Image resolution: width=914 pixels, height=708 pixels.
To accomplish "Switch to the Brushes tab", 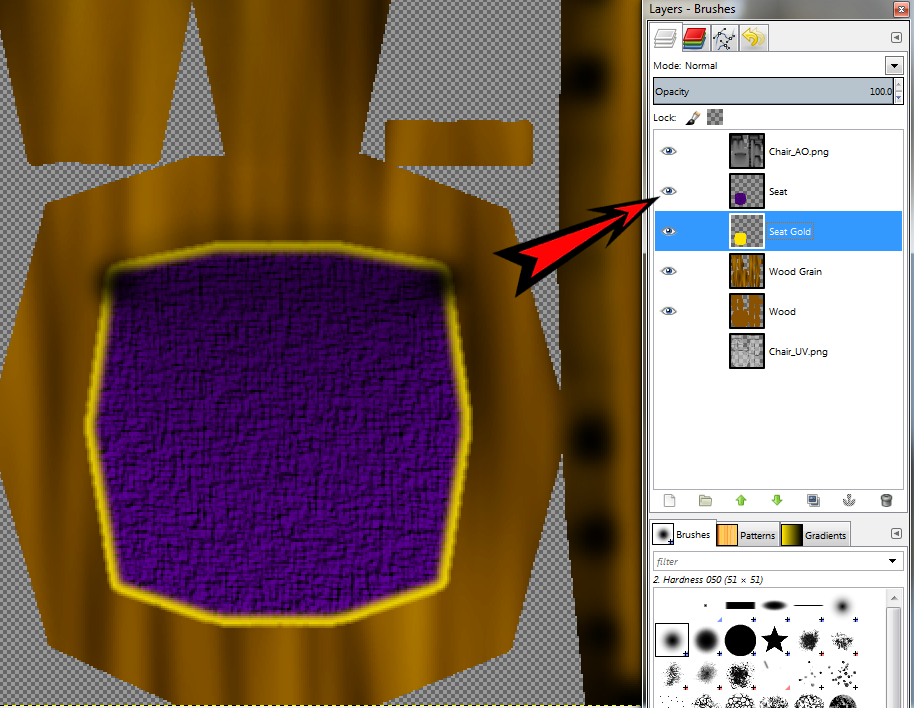I will coord(683,534).
